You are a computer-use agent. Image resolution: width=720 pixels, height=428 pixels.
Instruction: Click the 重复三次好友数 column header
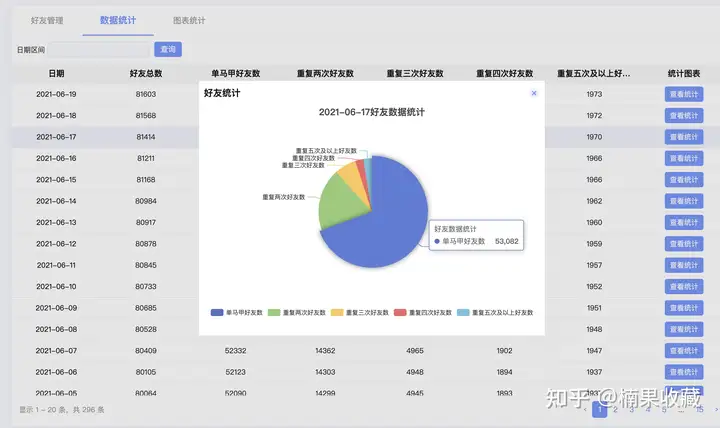[415, 73]
